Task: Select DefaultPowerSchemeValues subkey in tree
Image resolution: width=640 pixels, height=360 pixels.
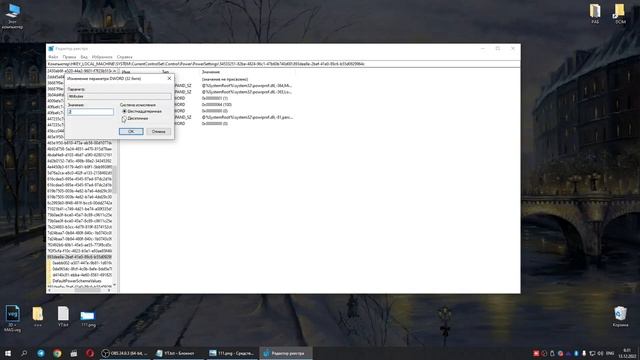Action: (77, 281)
